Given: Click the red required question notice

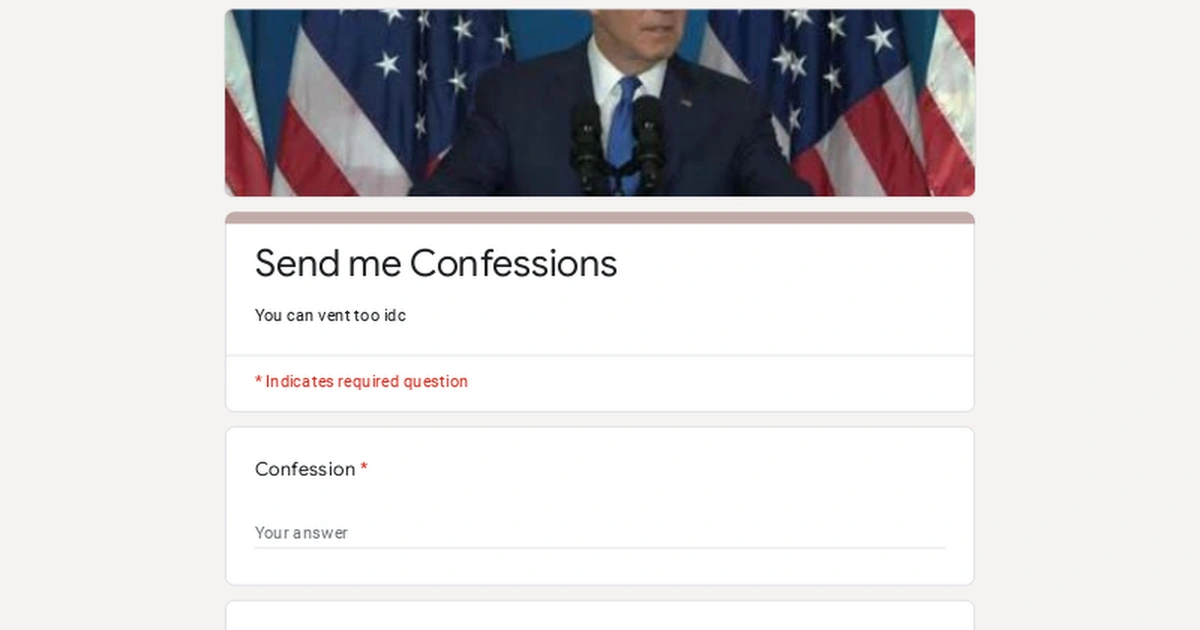Looking at the screenshot, I should coord(361,381).
